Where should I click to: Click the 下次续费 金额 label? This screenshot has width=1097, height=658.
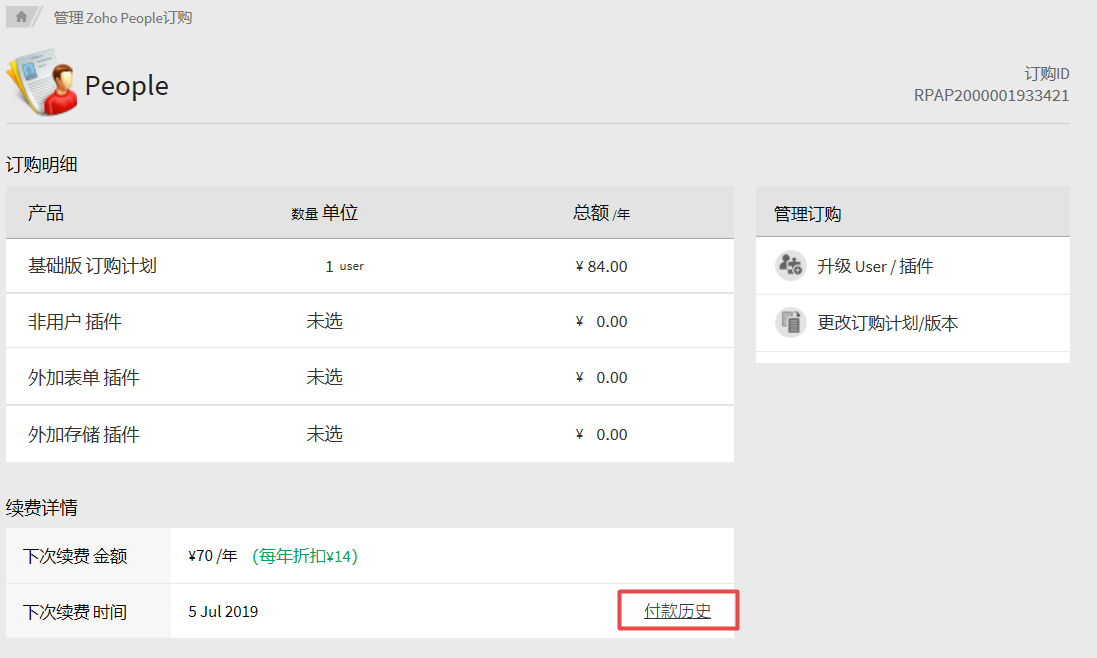[75, 556]
